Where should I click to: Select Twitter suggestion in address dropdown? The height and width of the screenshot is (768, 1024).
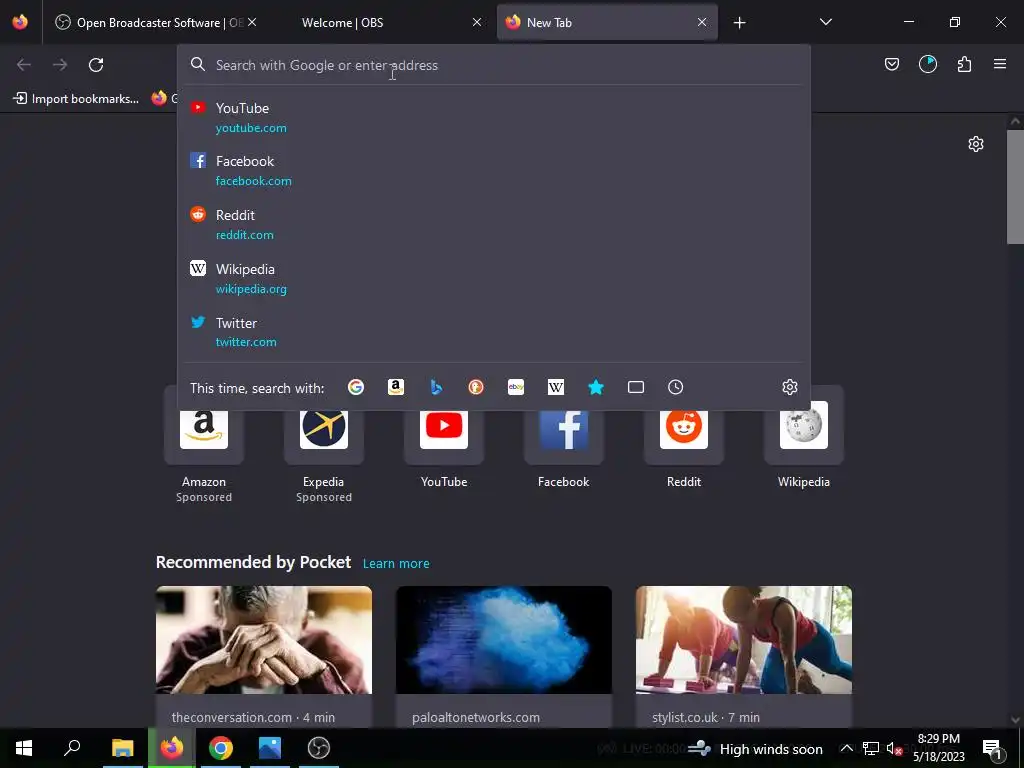click(493, 332)
